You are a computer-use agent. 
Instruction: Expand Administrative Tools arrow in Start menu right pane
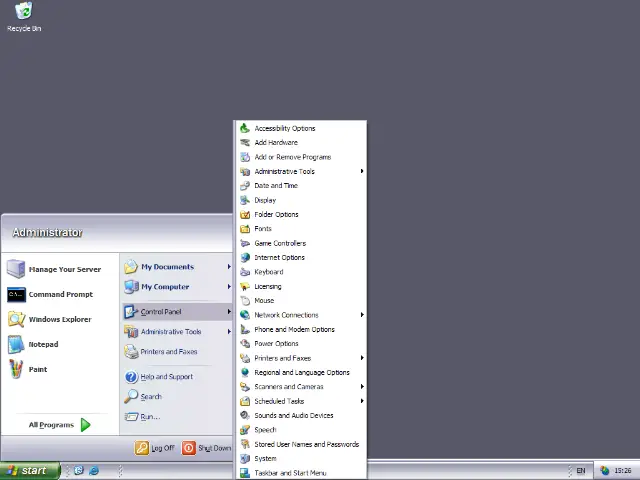(229, 331)
